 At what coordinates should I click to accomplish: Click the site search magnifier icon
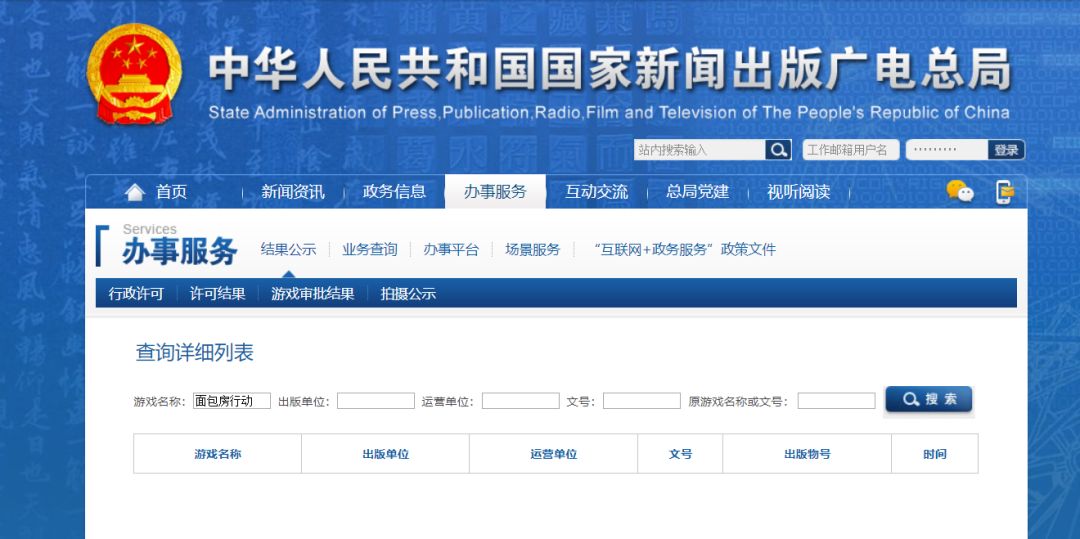pyautogui.click(x=778, y=149)
